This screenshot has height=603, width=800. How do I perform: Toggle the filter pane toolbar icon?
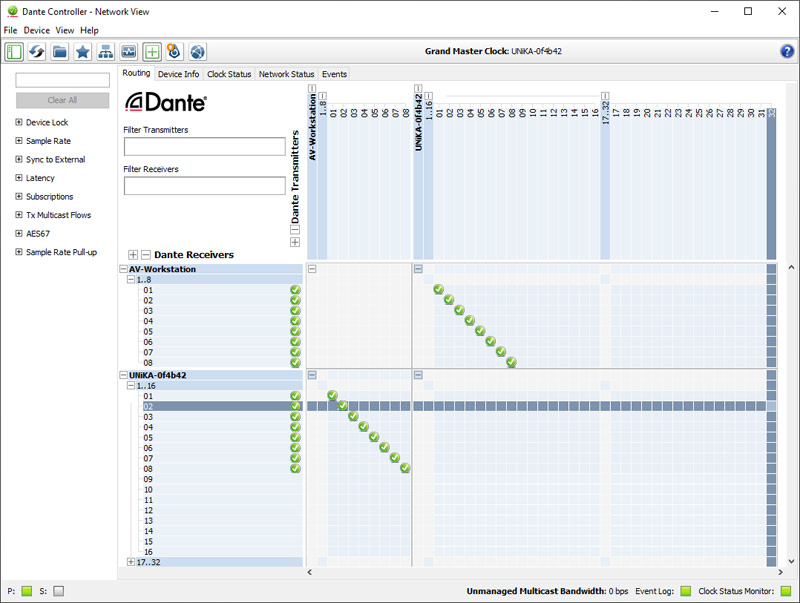[14, 51]
